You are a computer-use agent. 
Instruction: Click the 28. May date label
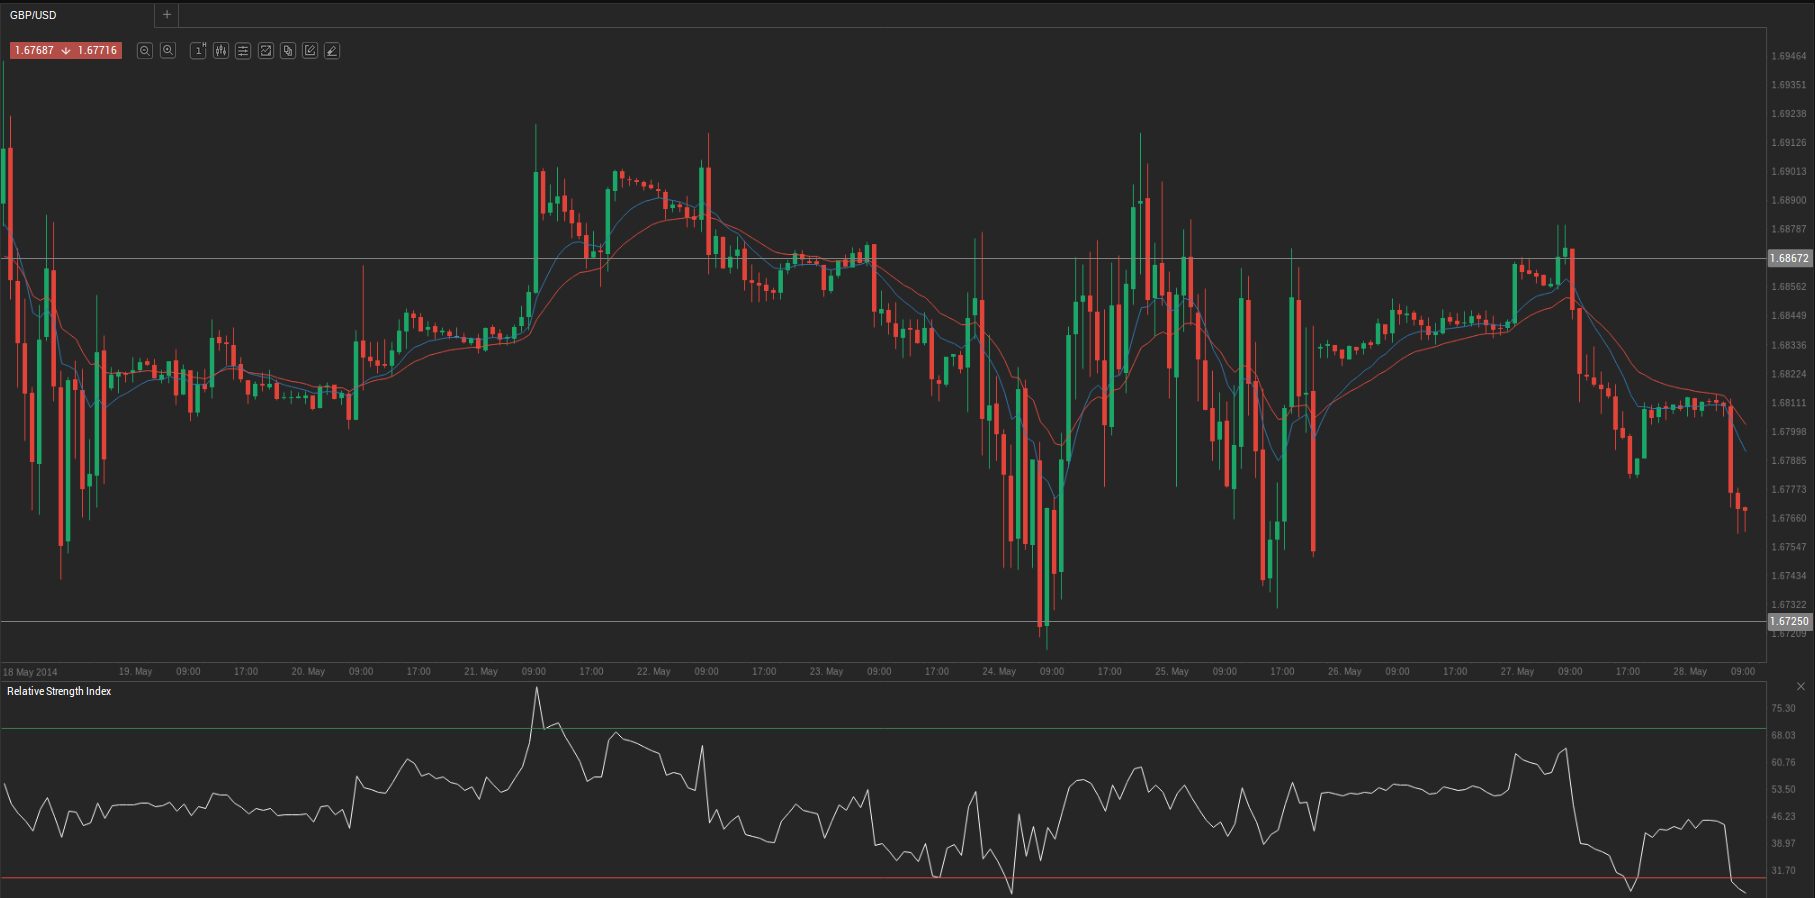pyautogui.click(x=1690, y=672)
